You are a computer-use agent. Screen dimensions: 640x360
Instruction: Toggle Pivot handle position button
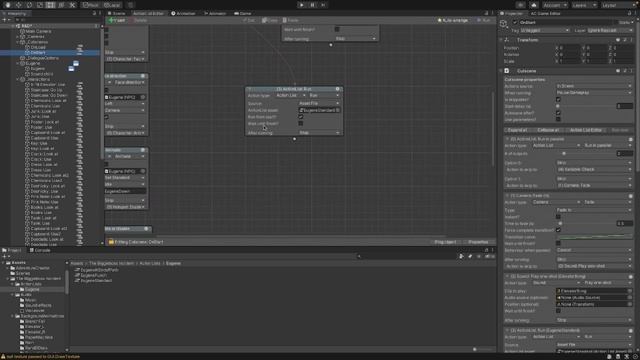coord(91,5)
